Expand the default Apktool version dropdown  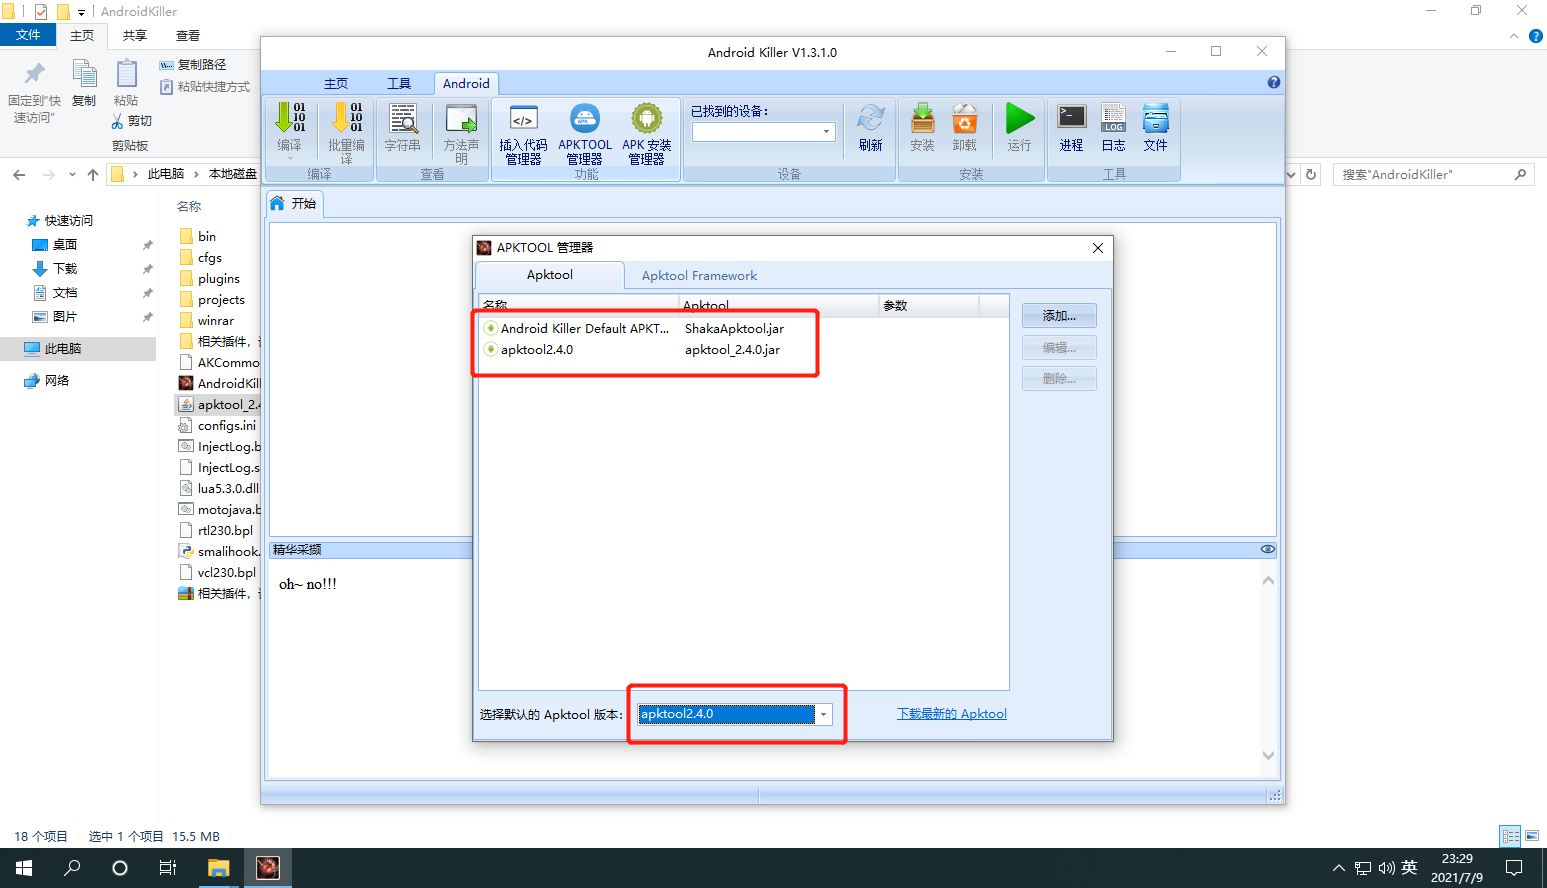click(823, 714)
